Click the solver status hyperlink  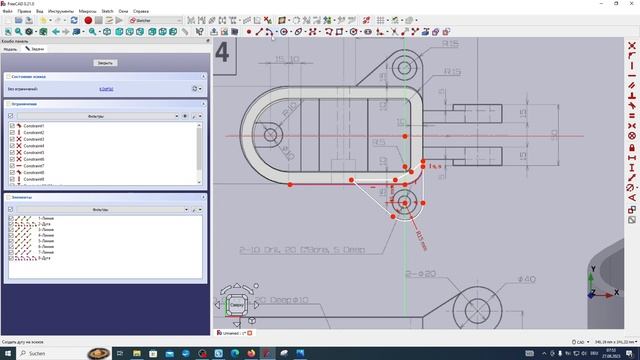point(106,89)
